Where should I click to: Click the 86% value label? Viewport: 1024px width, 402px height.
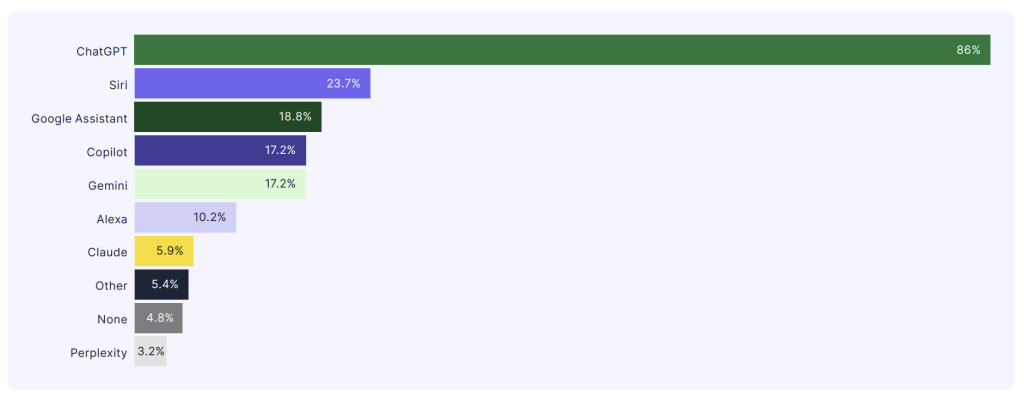click(968, 50)
